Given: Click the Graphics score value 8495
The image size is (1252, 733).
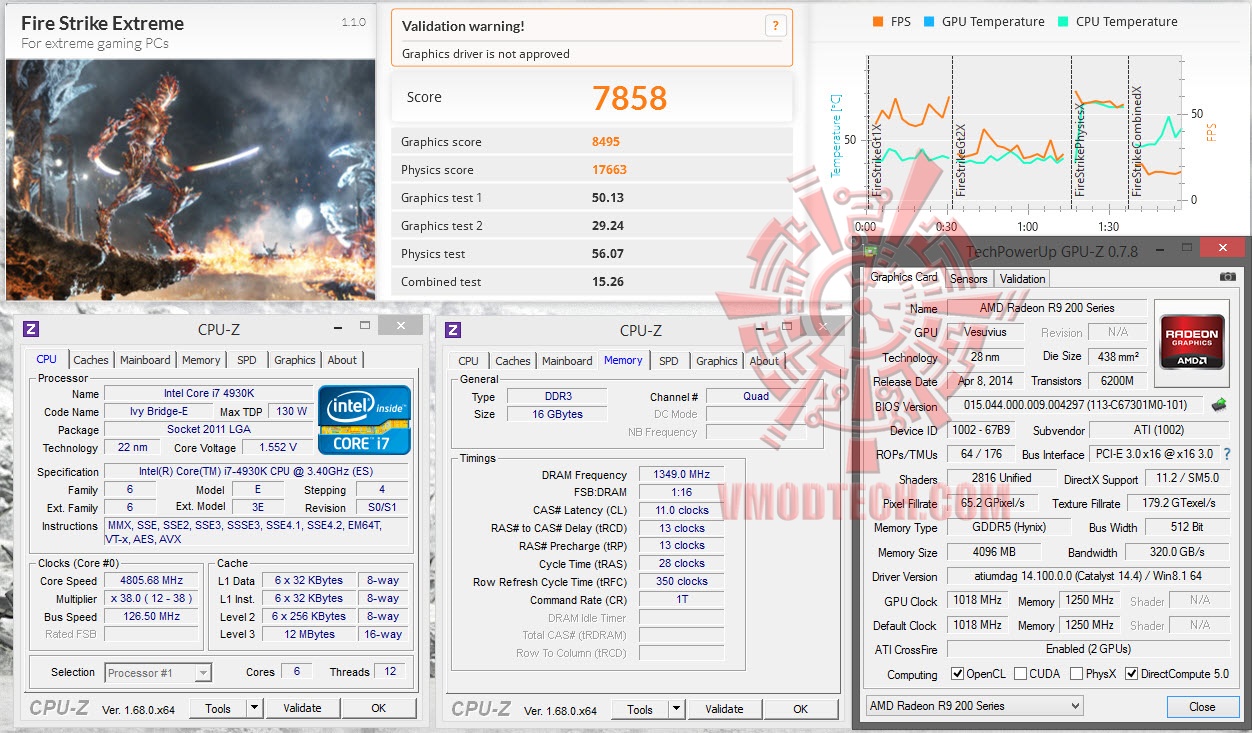Looking at the screenshot, I should (606, 142).
